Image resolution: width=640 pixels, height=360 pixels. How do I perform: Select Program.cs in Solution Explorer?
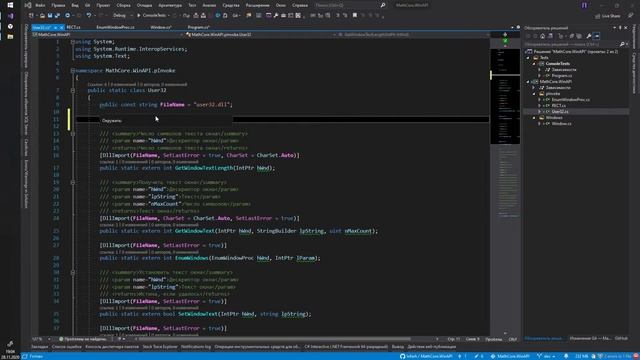coord(562,76)
